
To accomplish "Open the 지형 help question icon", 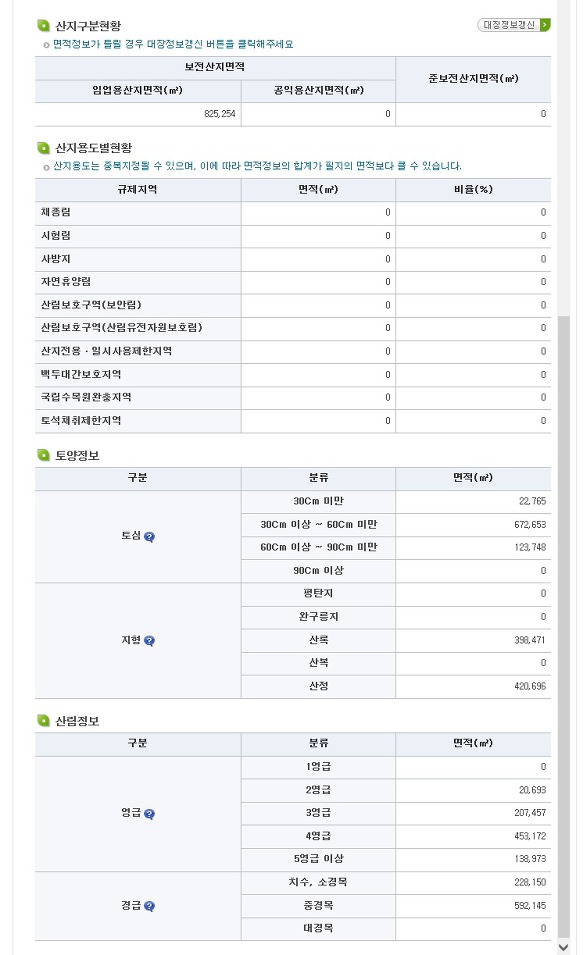I will (149, 641).
